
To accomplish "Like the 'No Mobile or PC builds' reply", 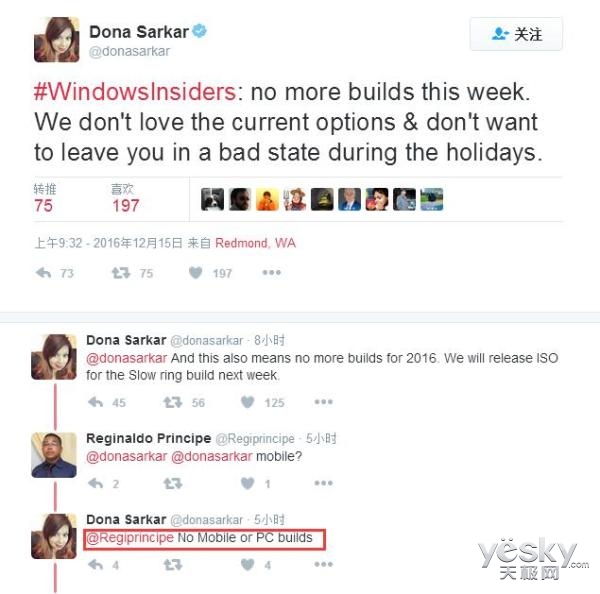I will pyautogui.click(x=248, y=565).
